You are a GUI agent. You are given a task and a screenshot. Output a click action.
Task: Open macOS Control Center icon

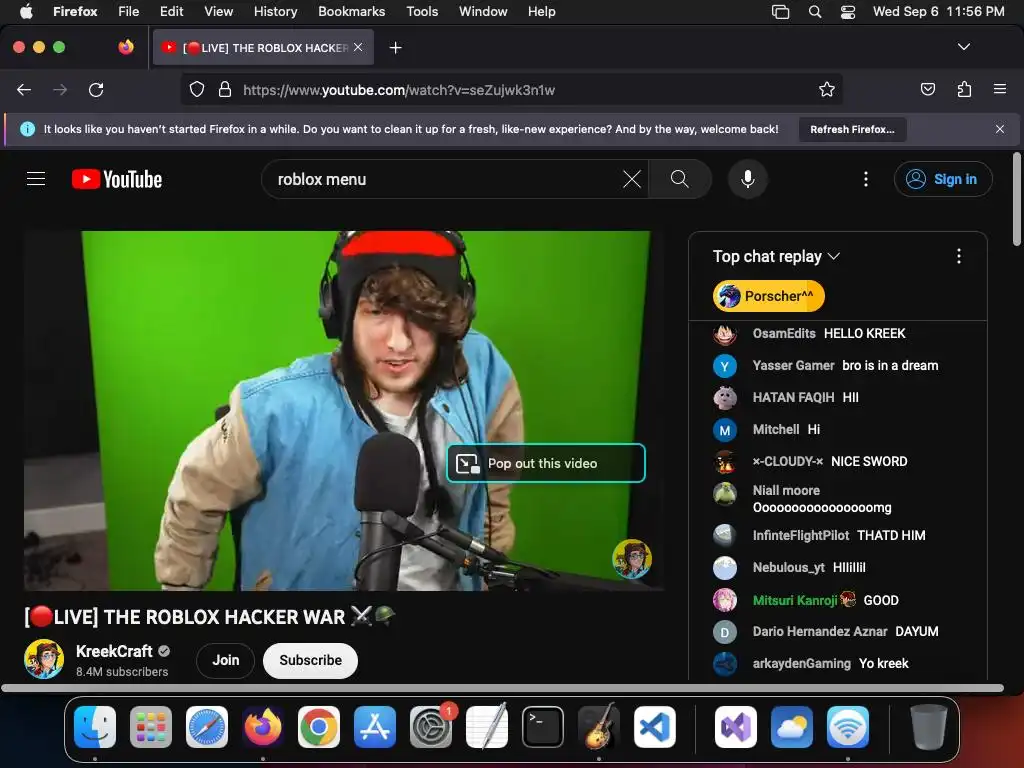[848, 12]
